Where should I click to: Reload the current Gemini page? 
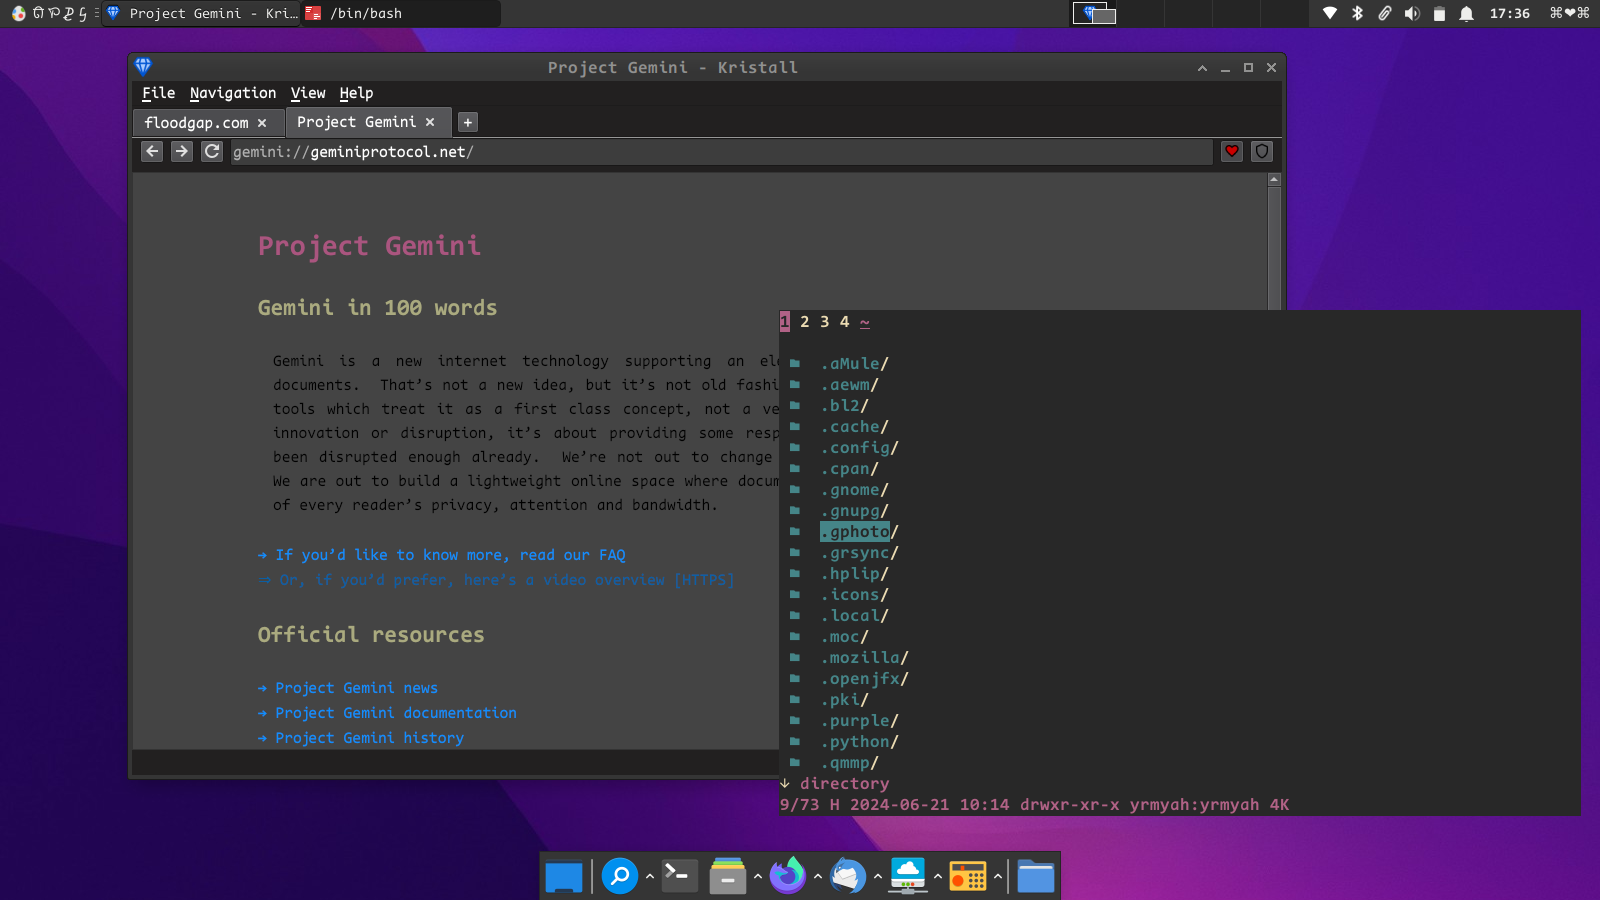(212, 151)
